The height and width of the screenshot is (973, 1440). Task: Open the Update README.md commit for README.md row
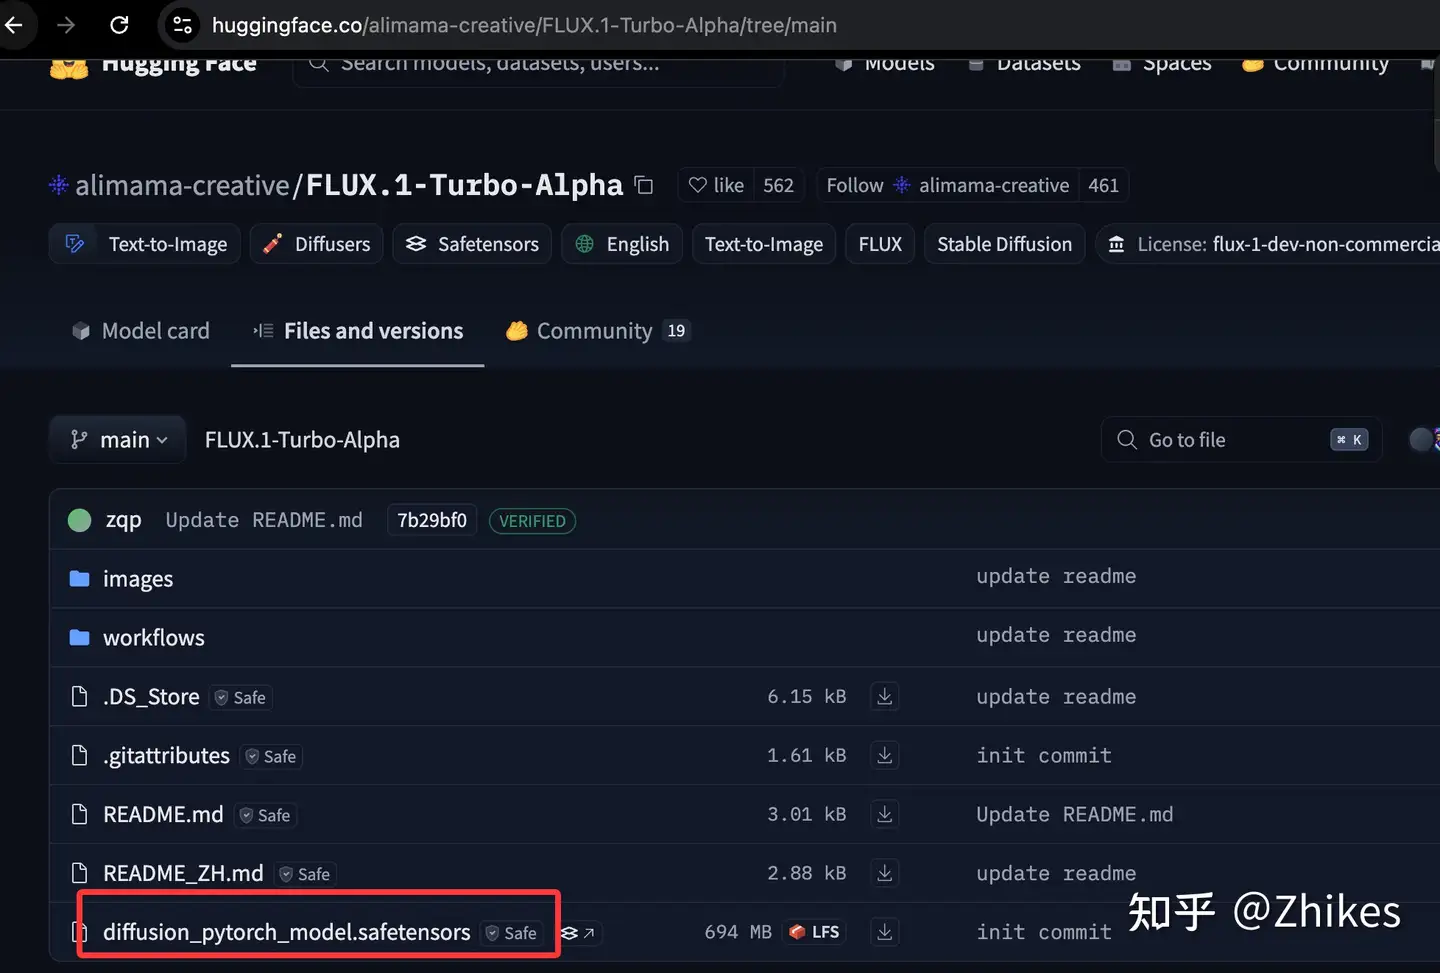[1075, 815]
